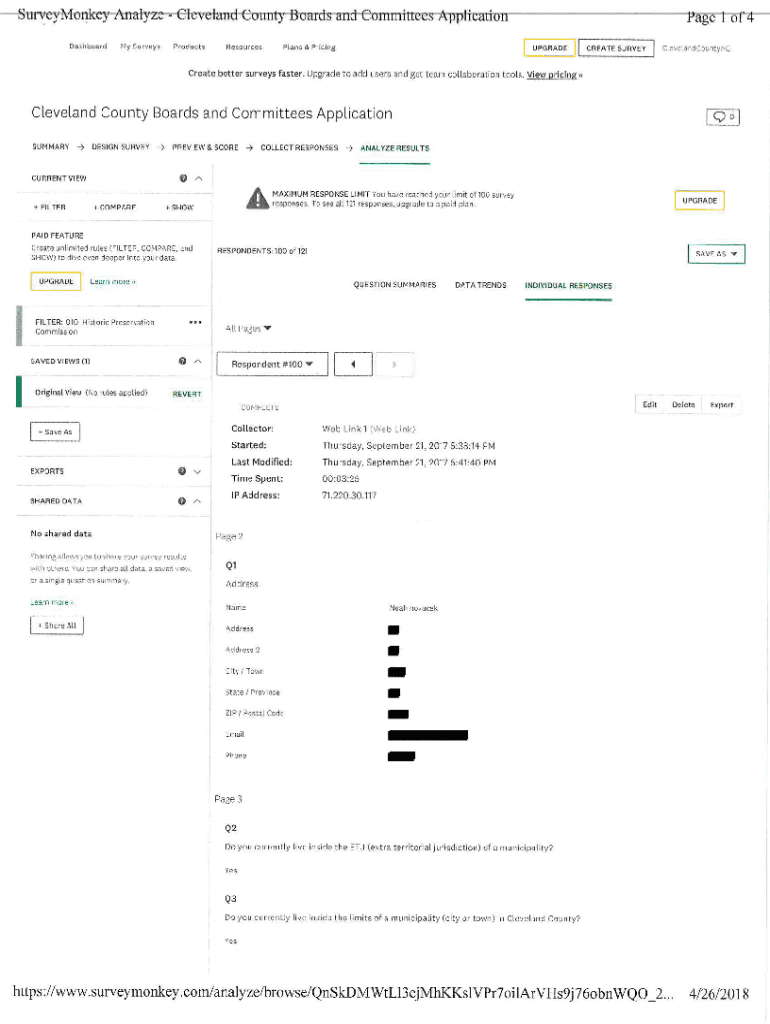The height and width of the screenshot is (1024, 770).
Task: Click the Current View help icon
Action: (183, 178)
